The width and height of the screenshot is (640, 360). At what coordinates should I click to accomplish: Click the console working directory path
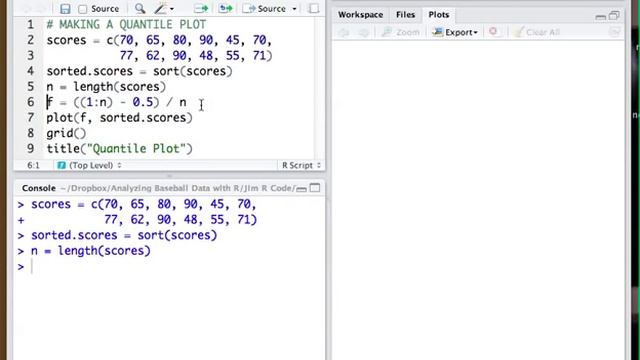(178, 188)
